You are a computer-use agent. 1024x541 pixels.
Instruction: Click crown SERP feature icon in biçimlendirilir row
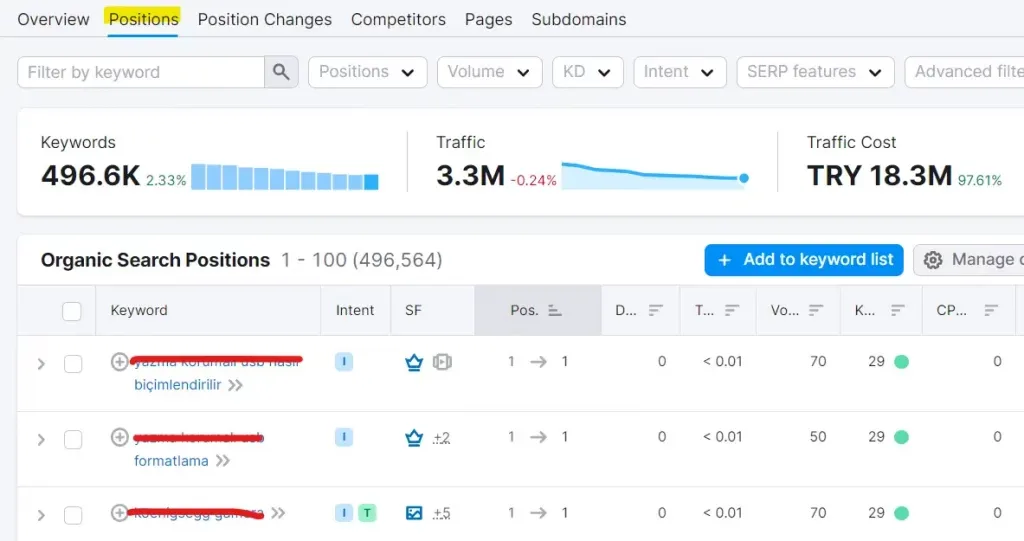click(x=414, y=362)
